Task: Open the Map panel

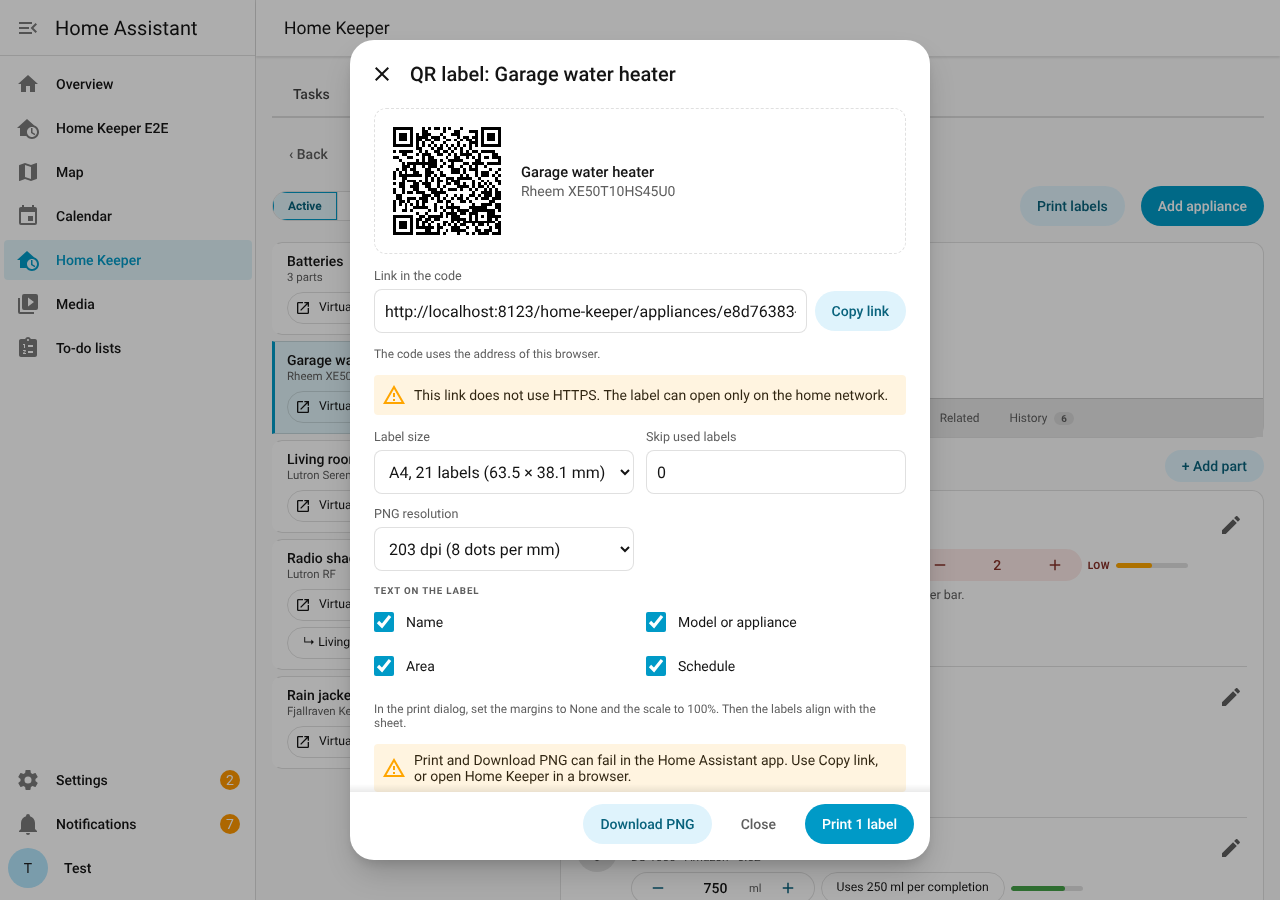Action: (128, 172)
